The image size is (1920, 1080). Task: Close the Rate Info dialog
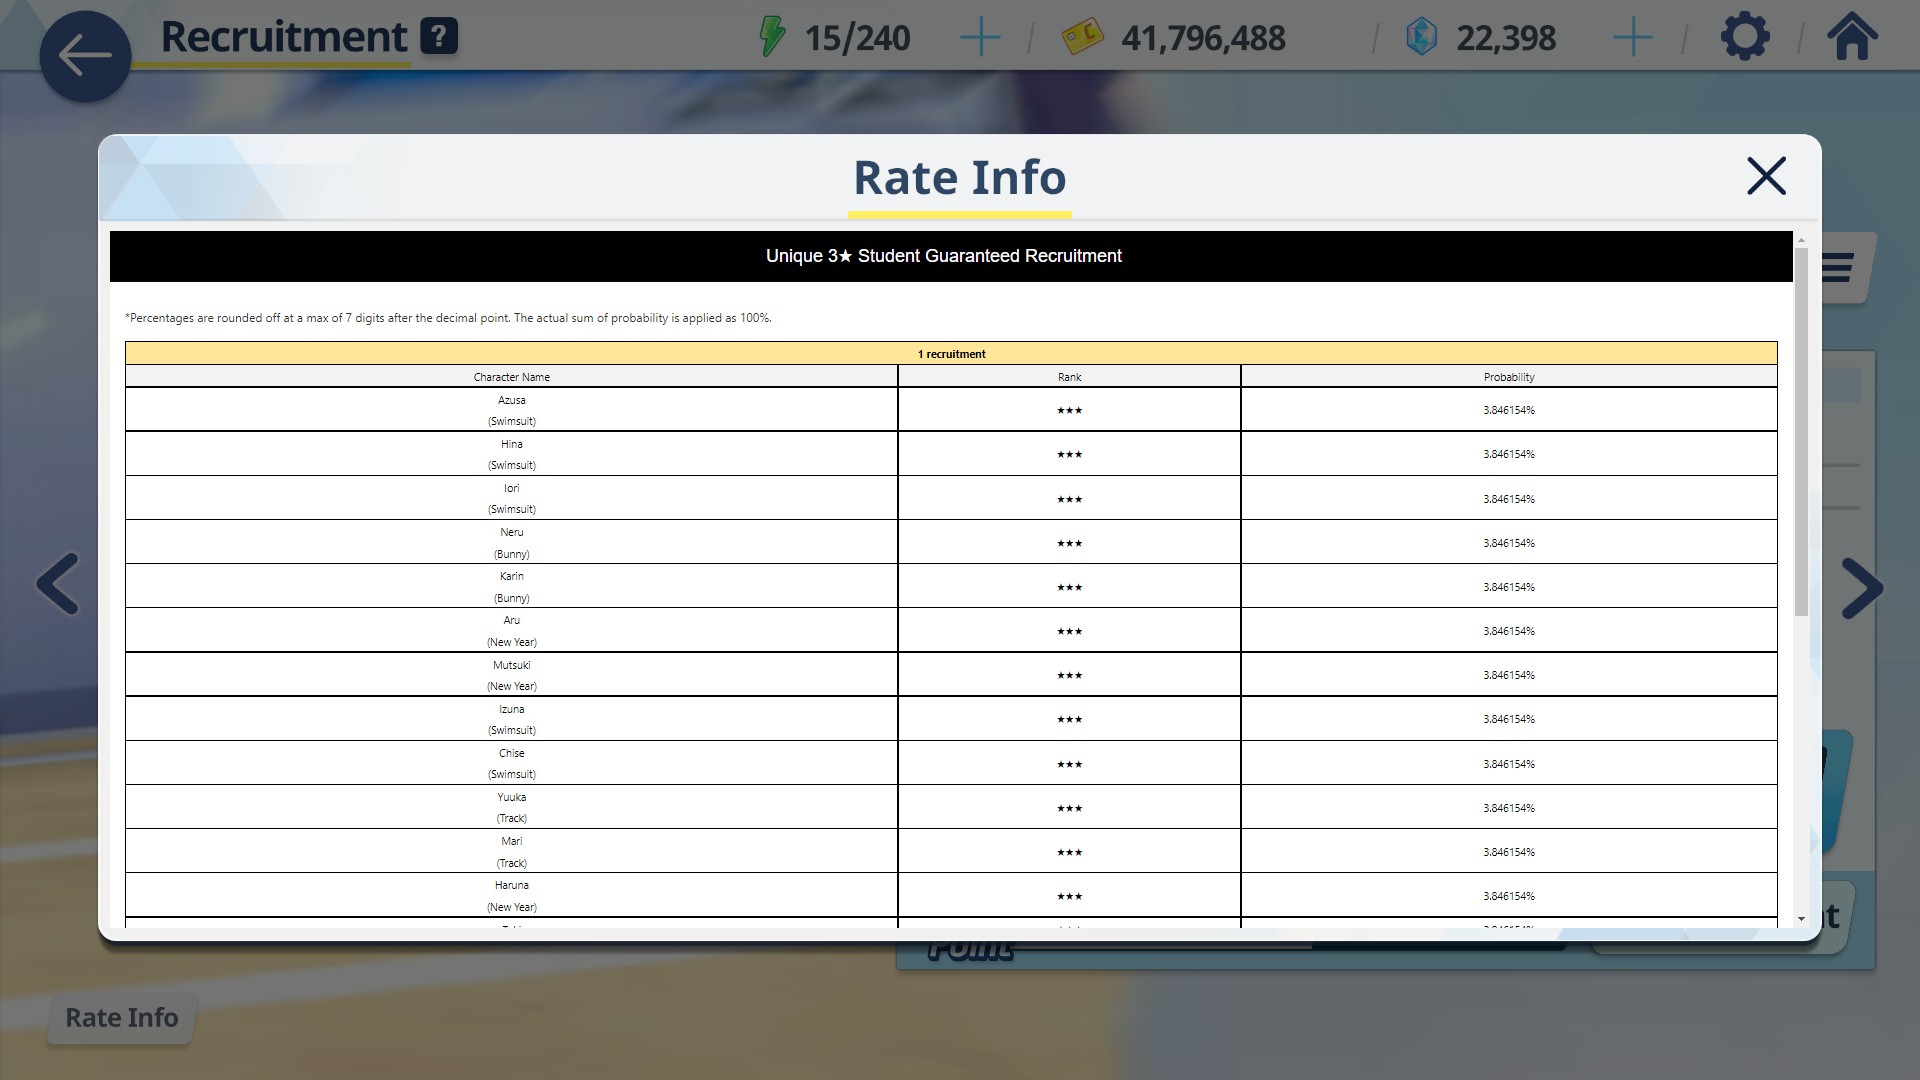(1766, 176)
